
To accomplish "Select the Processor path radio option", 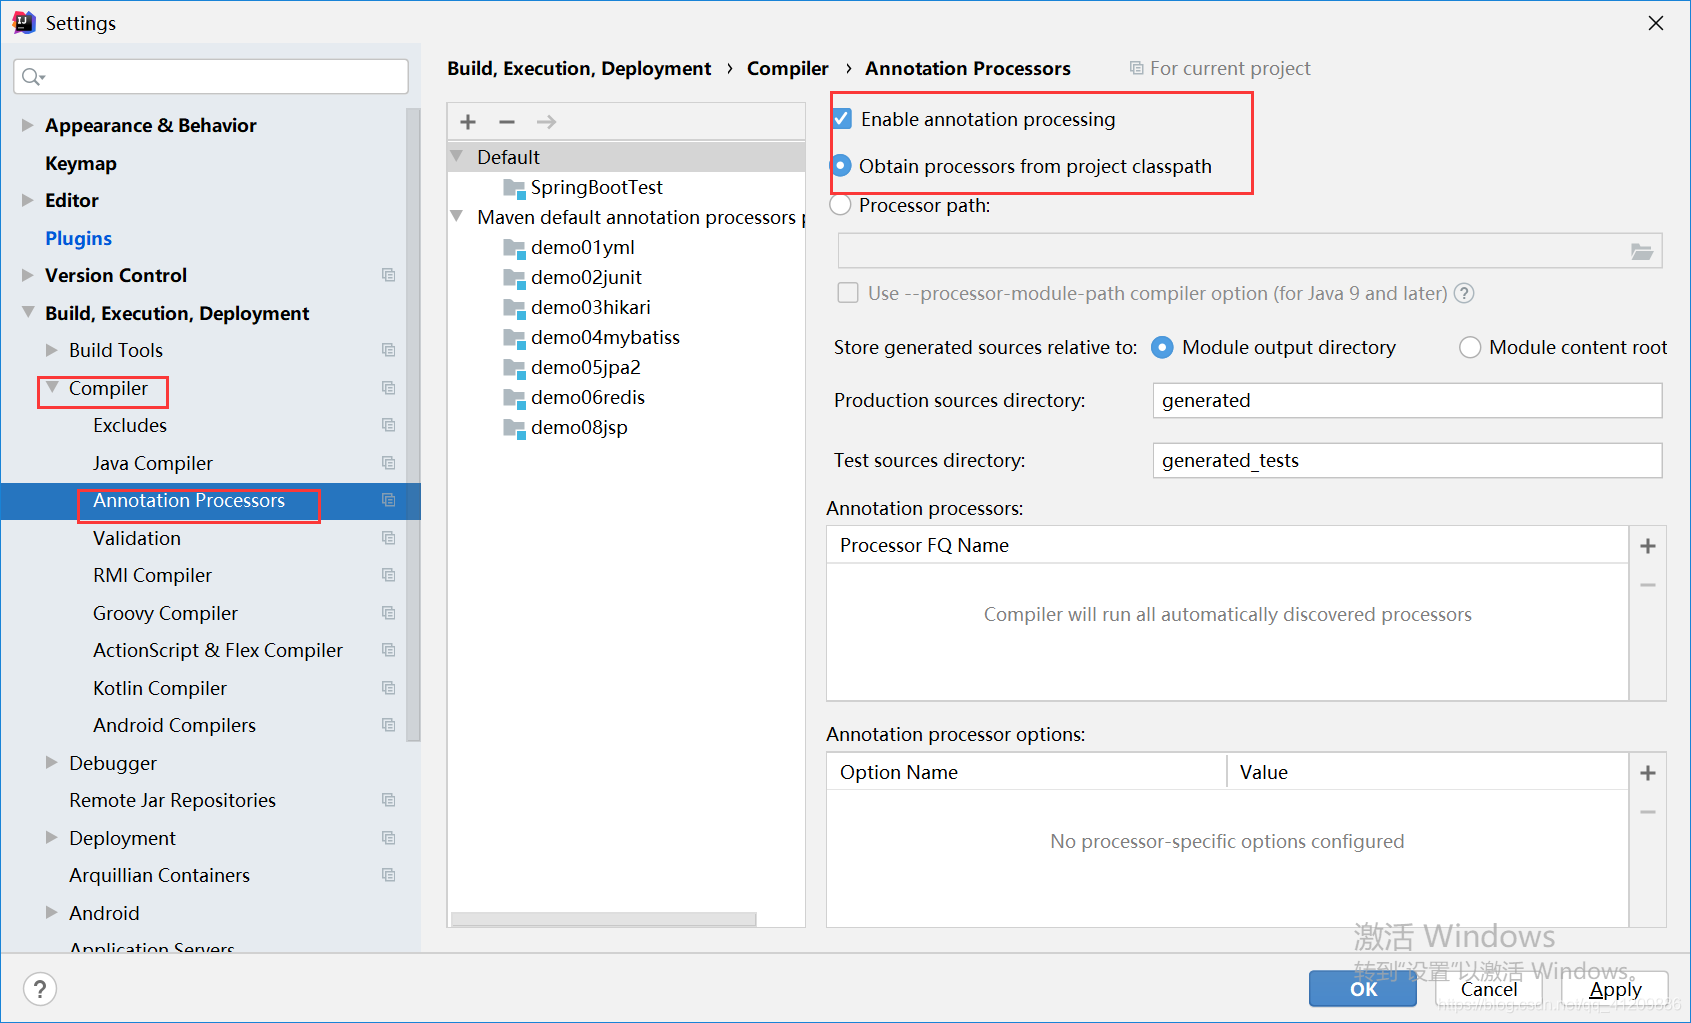I will [841, 205].
